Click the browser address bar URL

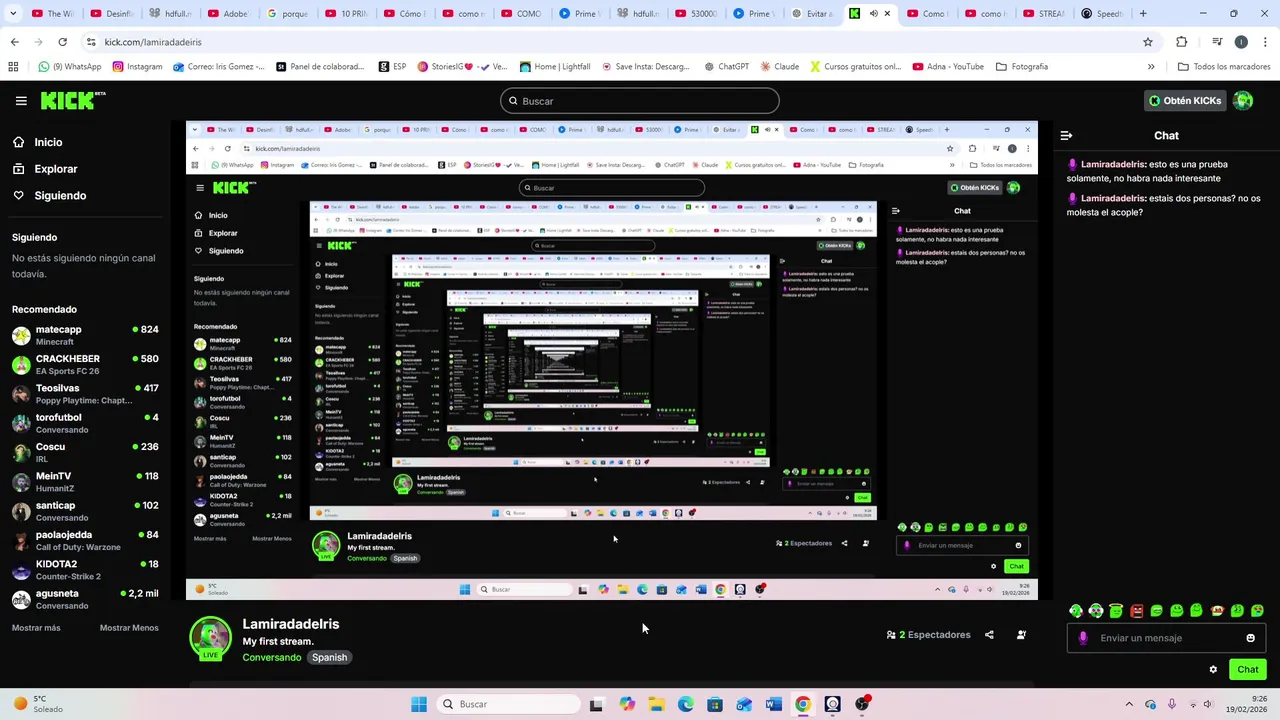tap(153, 42)
